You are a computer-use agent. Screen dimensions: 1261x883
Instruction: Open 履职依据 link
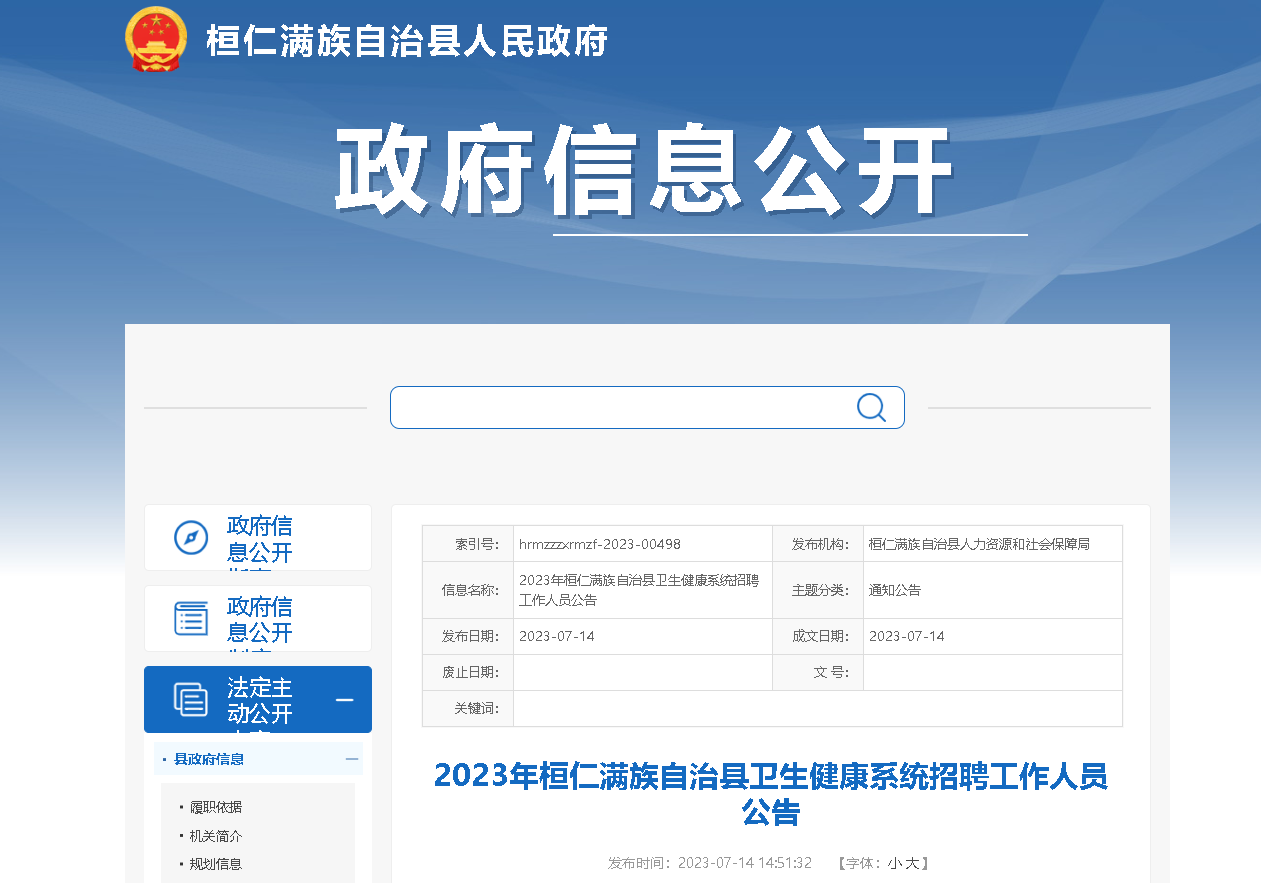click(216, 807)
